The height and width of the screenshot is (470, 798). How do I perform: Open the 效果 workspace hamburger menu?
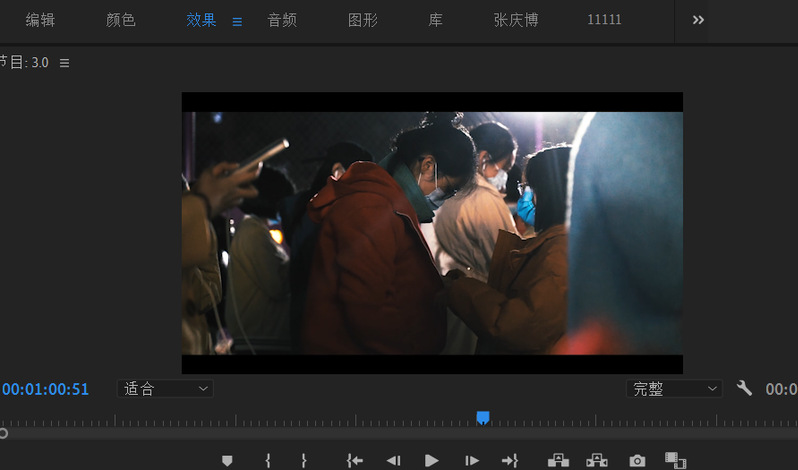237,21
